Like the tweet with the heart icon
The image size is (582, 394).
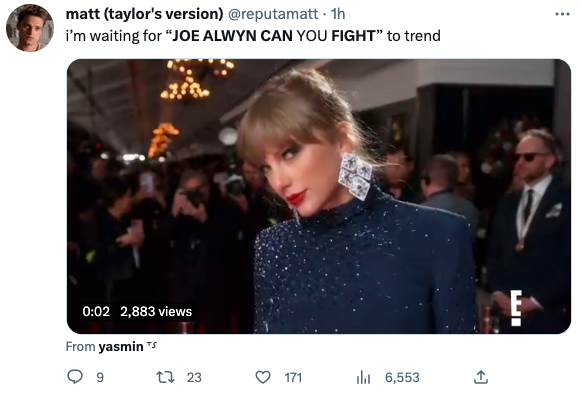tap(263, 377)
